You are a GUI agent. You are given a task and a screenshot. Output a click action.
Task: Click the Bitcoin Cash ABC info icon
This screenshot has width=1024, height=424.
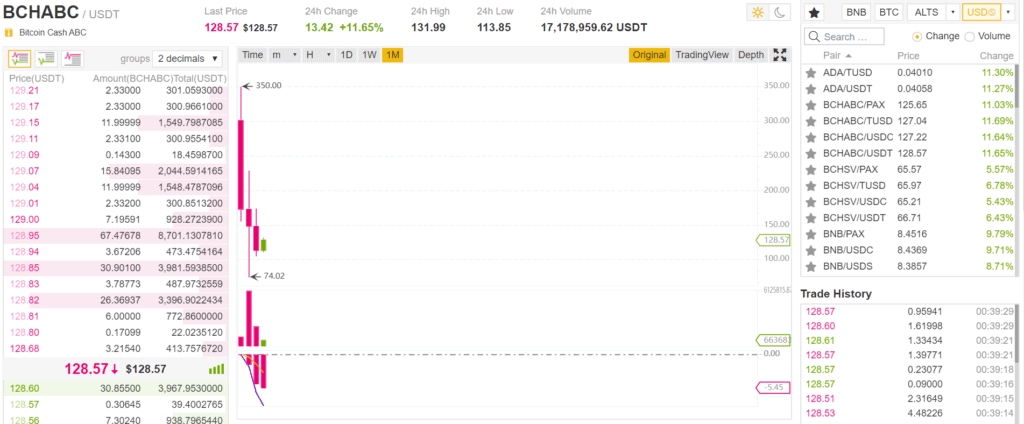pos(8,32)
